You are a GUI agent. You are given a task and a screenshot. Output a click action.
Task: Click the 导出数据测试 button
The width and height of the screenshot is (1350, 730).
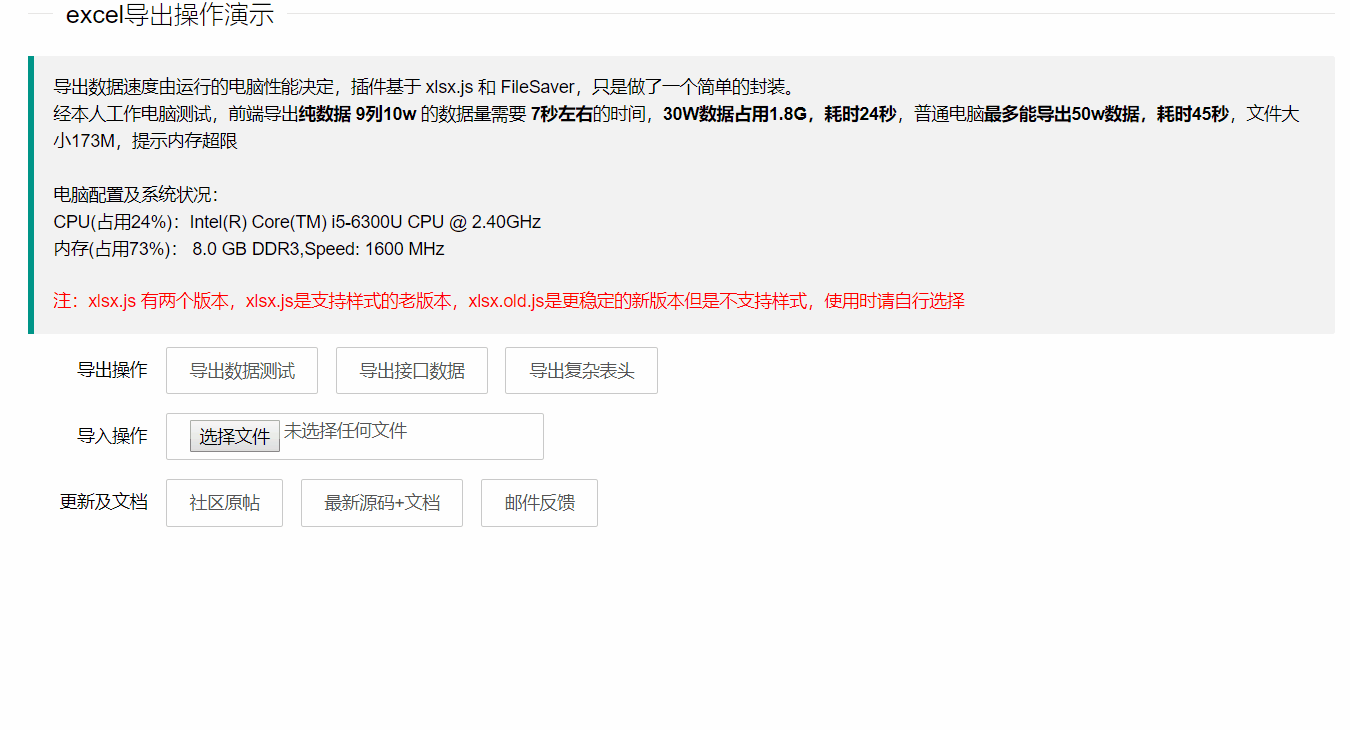tap(241, 370)
